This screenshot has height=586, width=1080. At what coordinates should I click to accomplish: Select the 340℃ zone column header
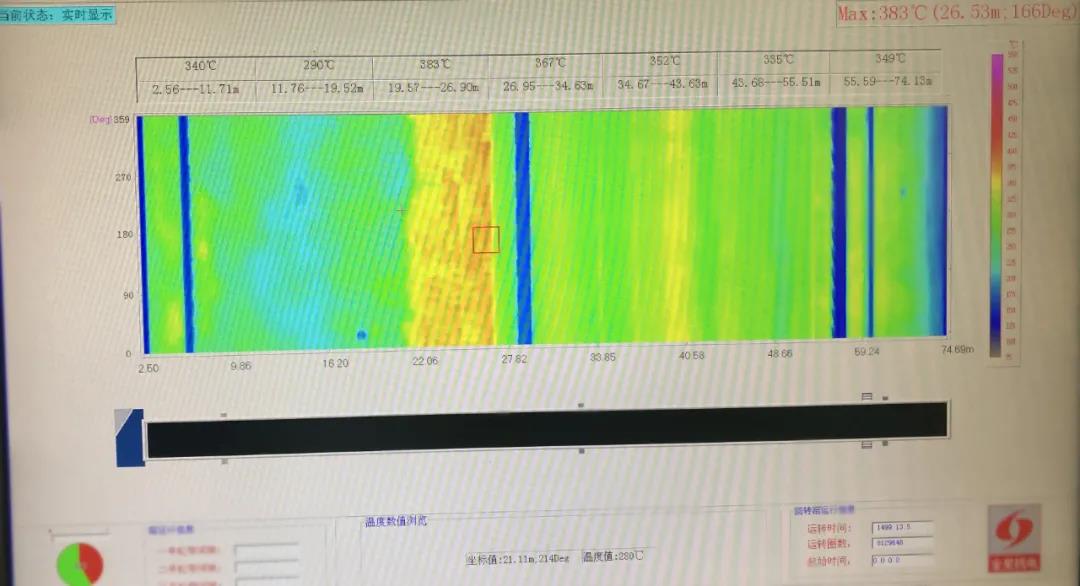[x=197, y=66]
